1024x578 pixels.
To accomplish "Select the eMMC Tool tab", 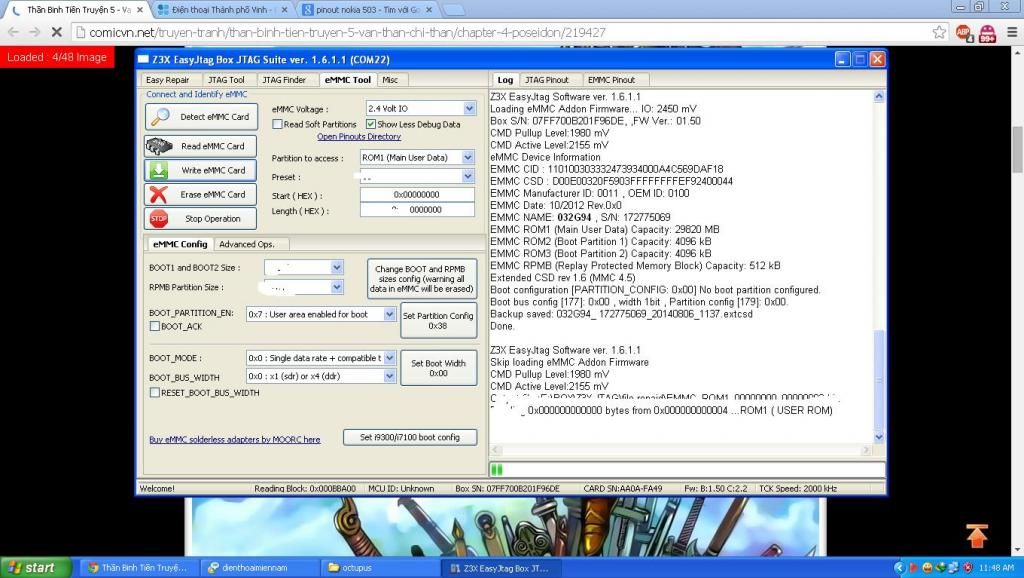I will coord(347,80).
